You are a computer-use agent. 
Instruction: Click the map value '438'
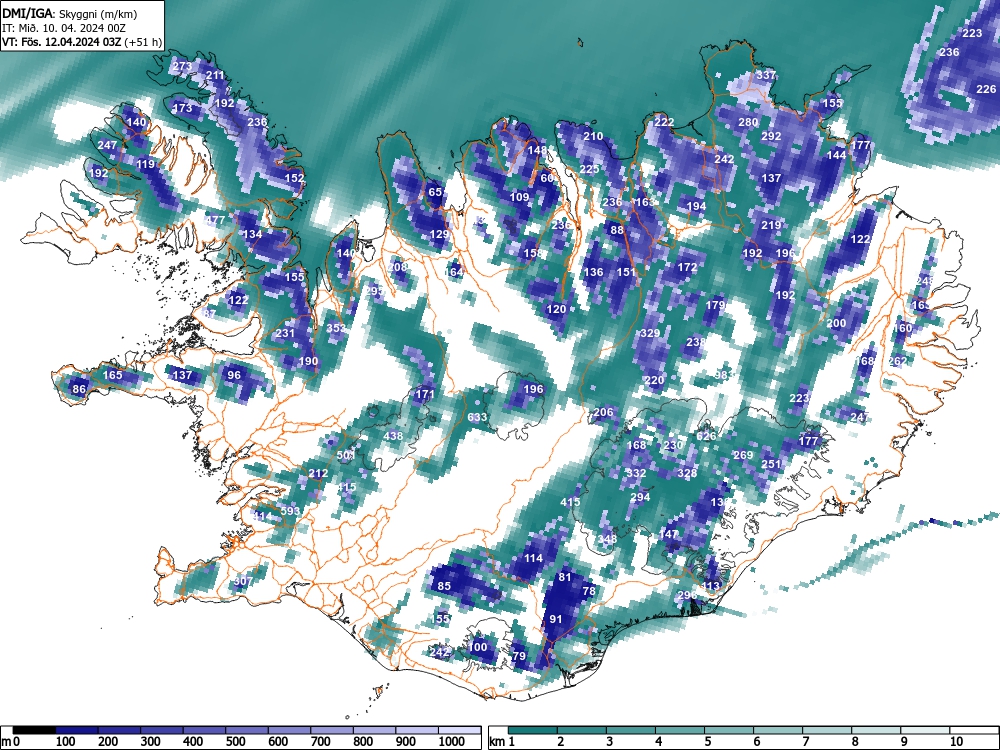click(x=393, y=436)
